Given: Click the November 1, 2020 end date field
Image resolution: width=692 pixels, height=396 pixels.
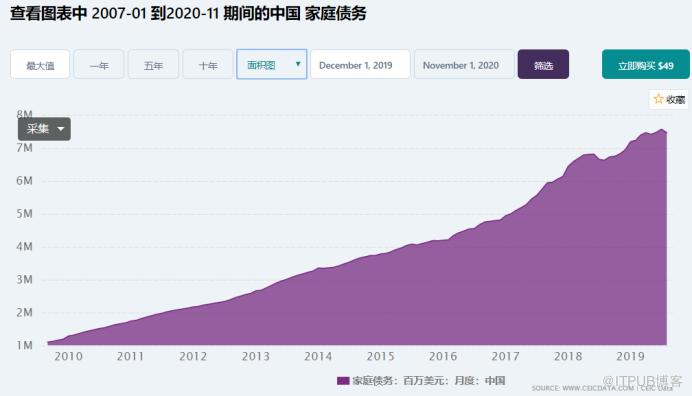Looking at the screenshot, I should pyautogui.click(x=464, y=64).
